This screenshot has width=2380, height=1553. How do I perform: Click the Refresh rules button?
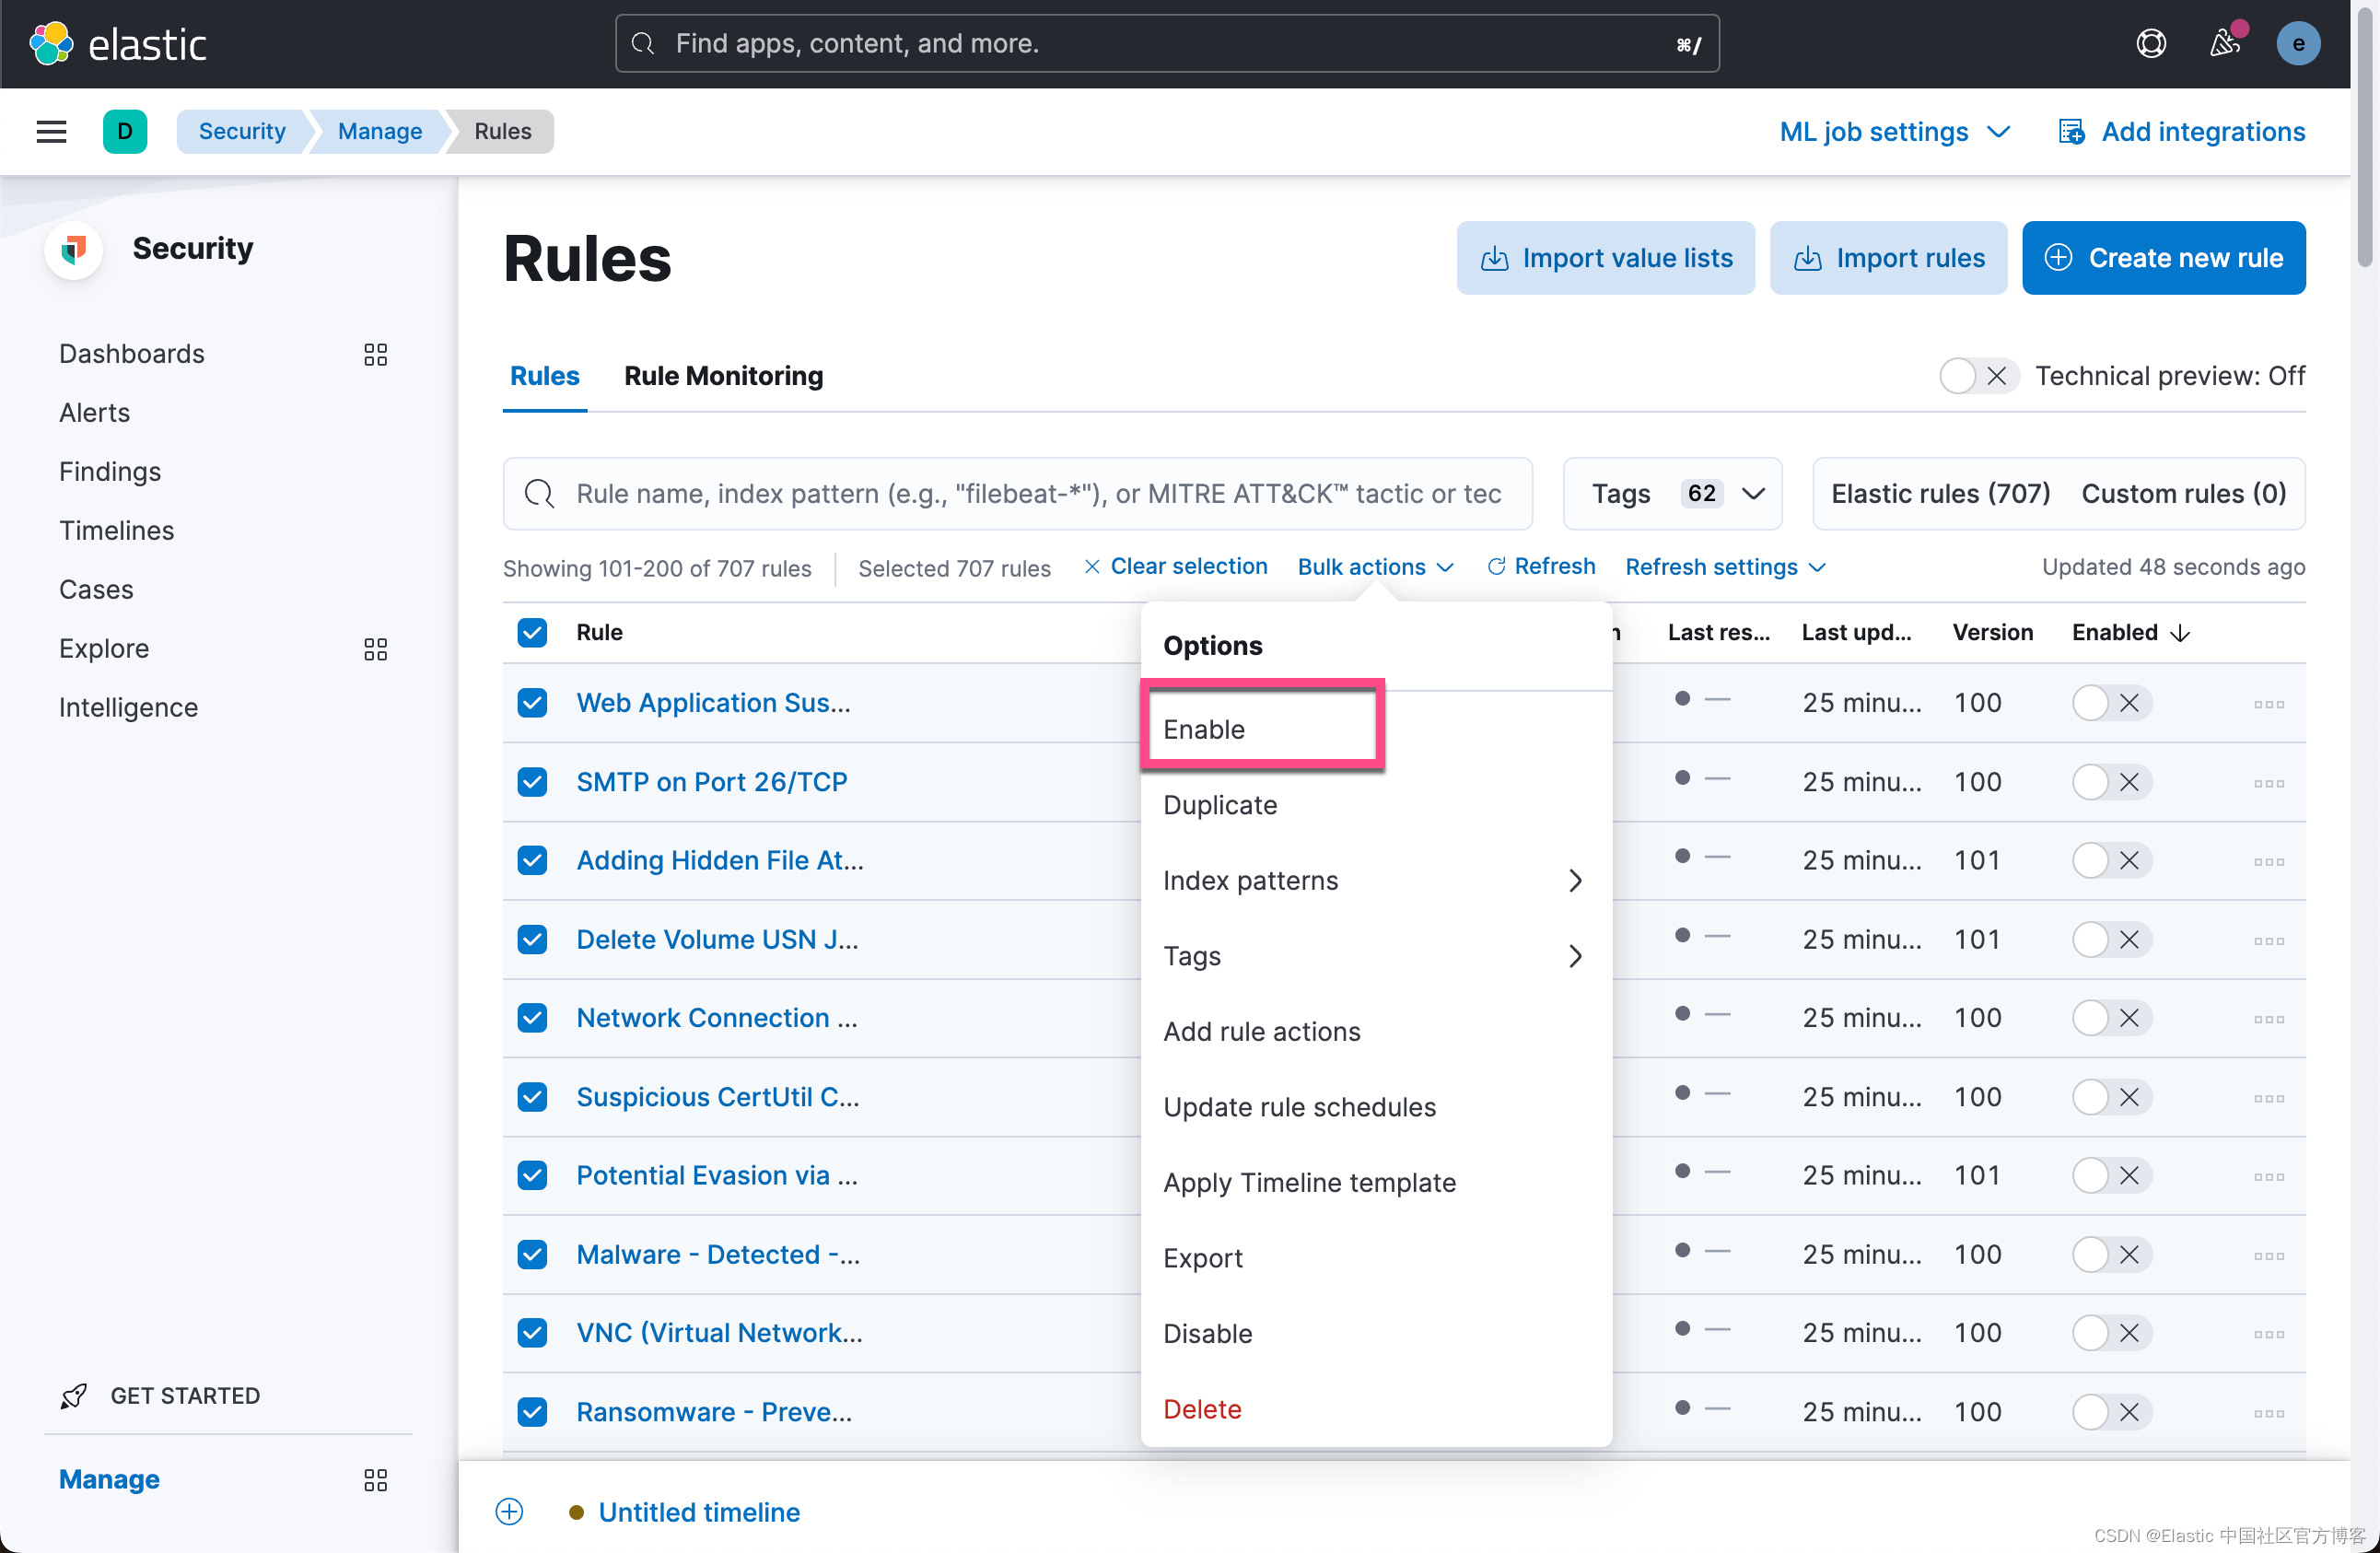click(x=1541, y=567)
